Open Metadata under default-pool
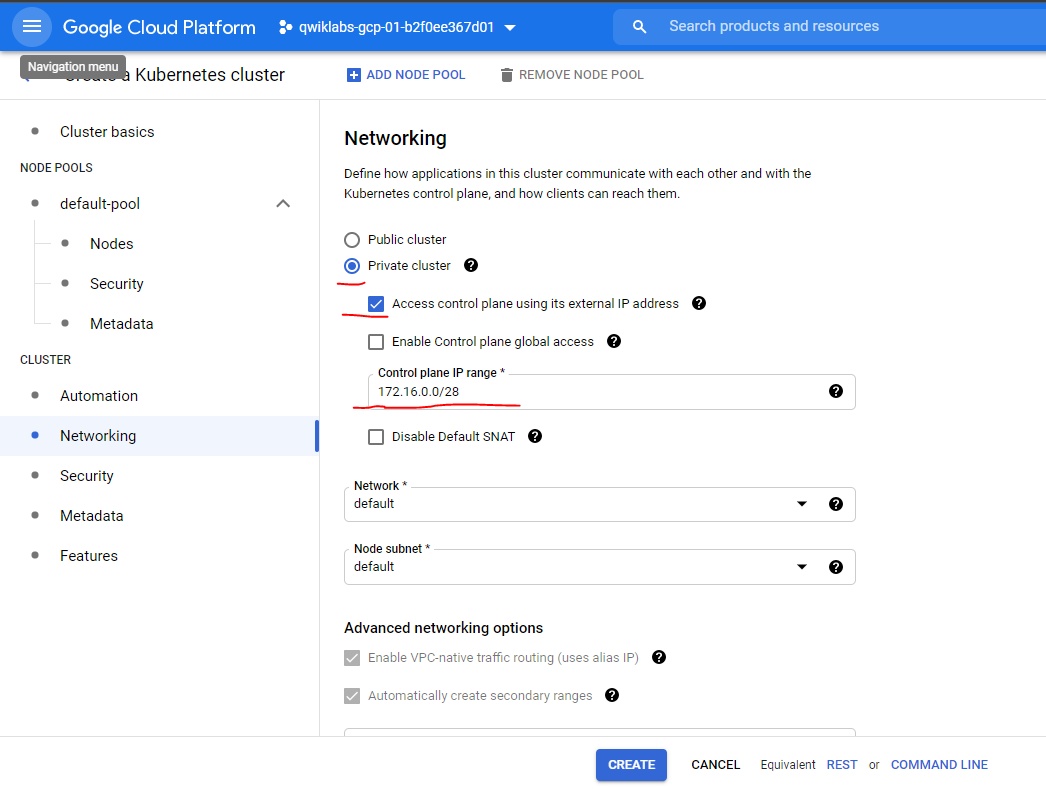The image size is (1046, 789). pyautogui.click(x=121, y=324)
